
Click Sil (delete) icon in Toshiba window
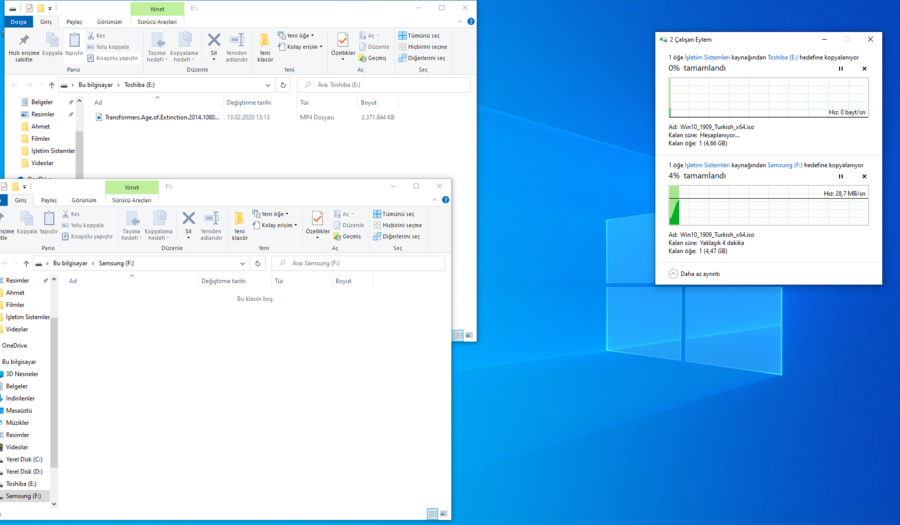coord(214,46)
